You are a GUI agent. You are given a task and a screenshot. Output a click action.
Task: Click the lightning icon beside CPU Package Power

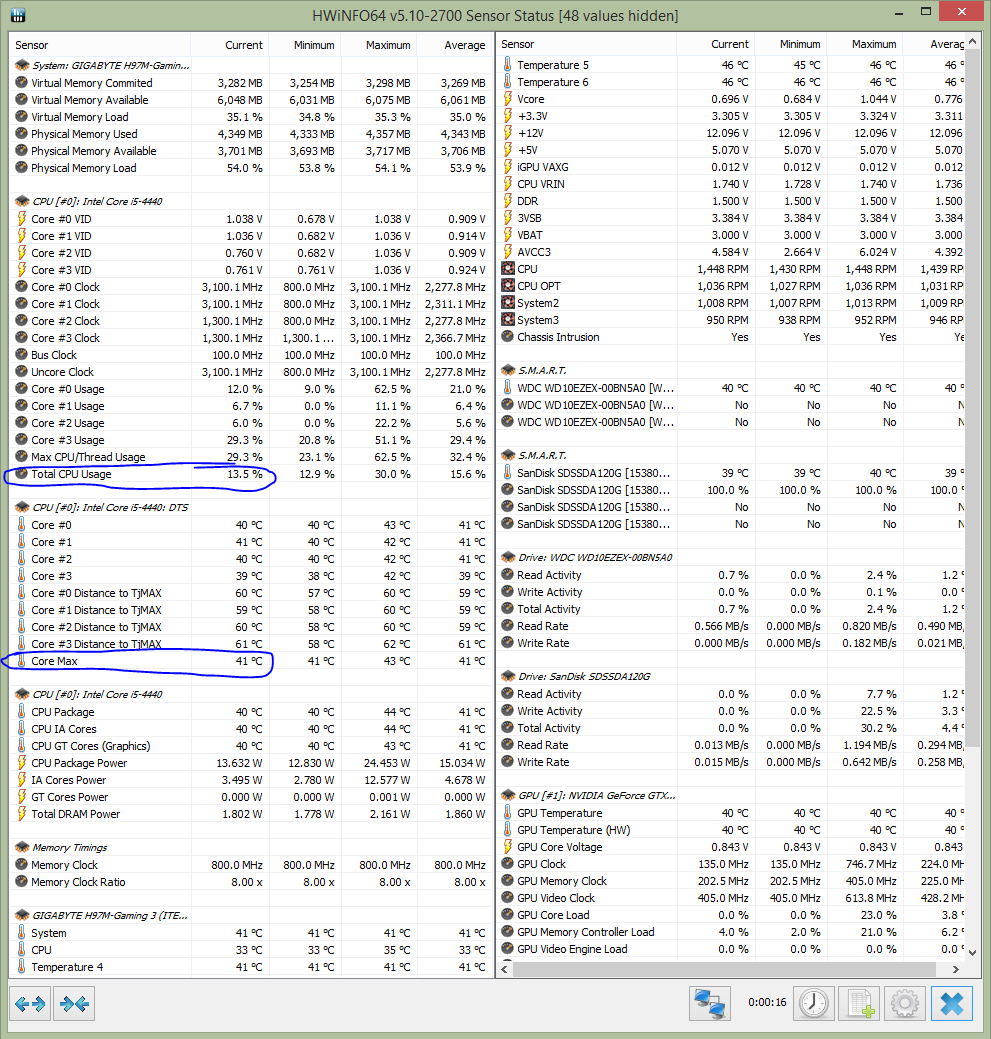coord(21,763)
